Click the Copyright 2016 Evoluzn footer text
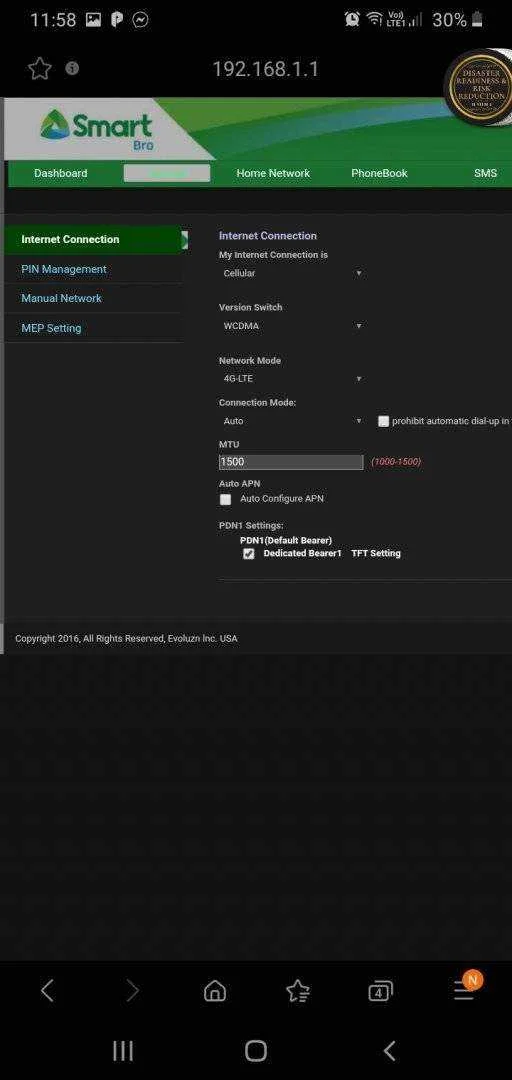512x1080 pixels. [x=126, y=638]
